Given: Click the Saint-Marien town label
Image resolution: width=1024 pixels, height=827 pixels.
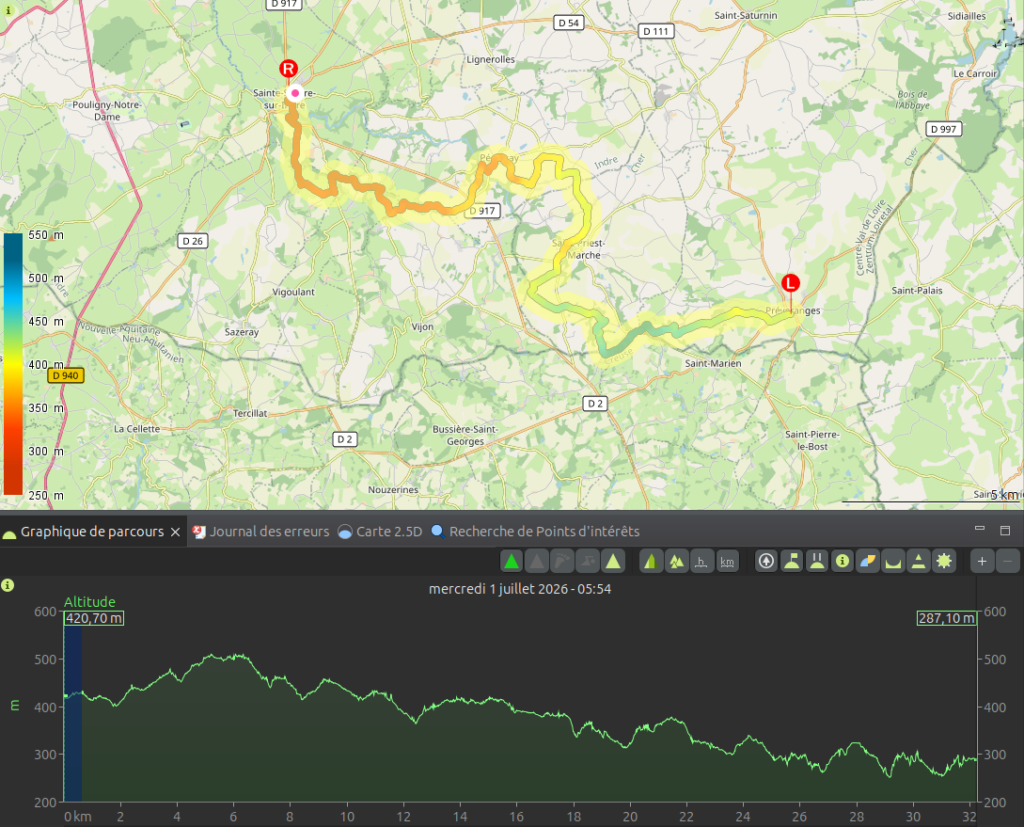Looking at the screenshot, I should [713, 363].
